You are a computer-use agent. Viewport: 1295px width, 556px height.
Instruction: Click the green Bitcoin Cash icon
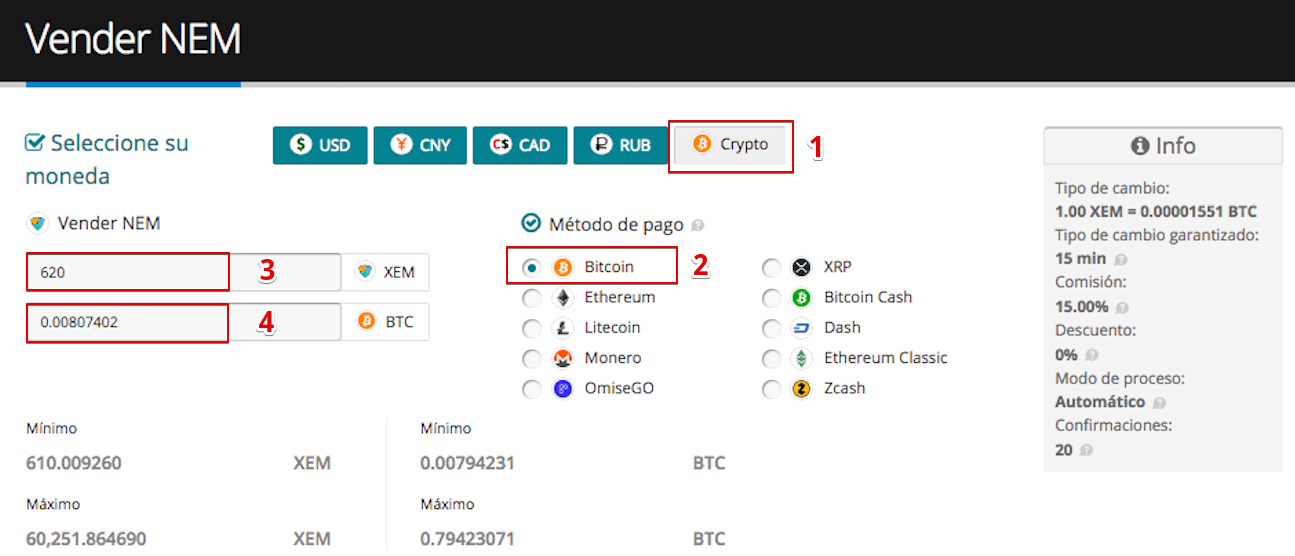801,298
